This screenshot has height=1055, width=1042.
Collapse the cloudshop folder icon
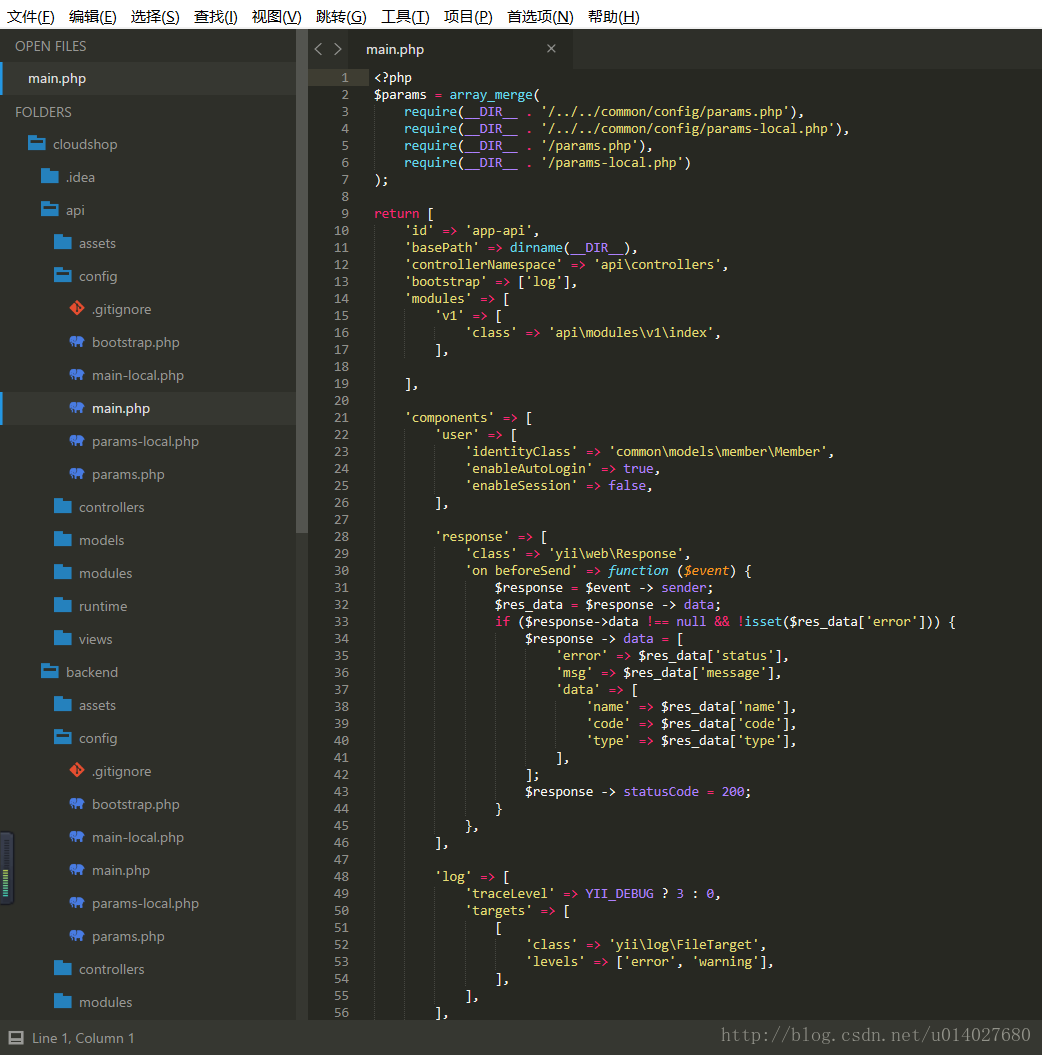(x=37, y=143)
